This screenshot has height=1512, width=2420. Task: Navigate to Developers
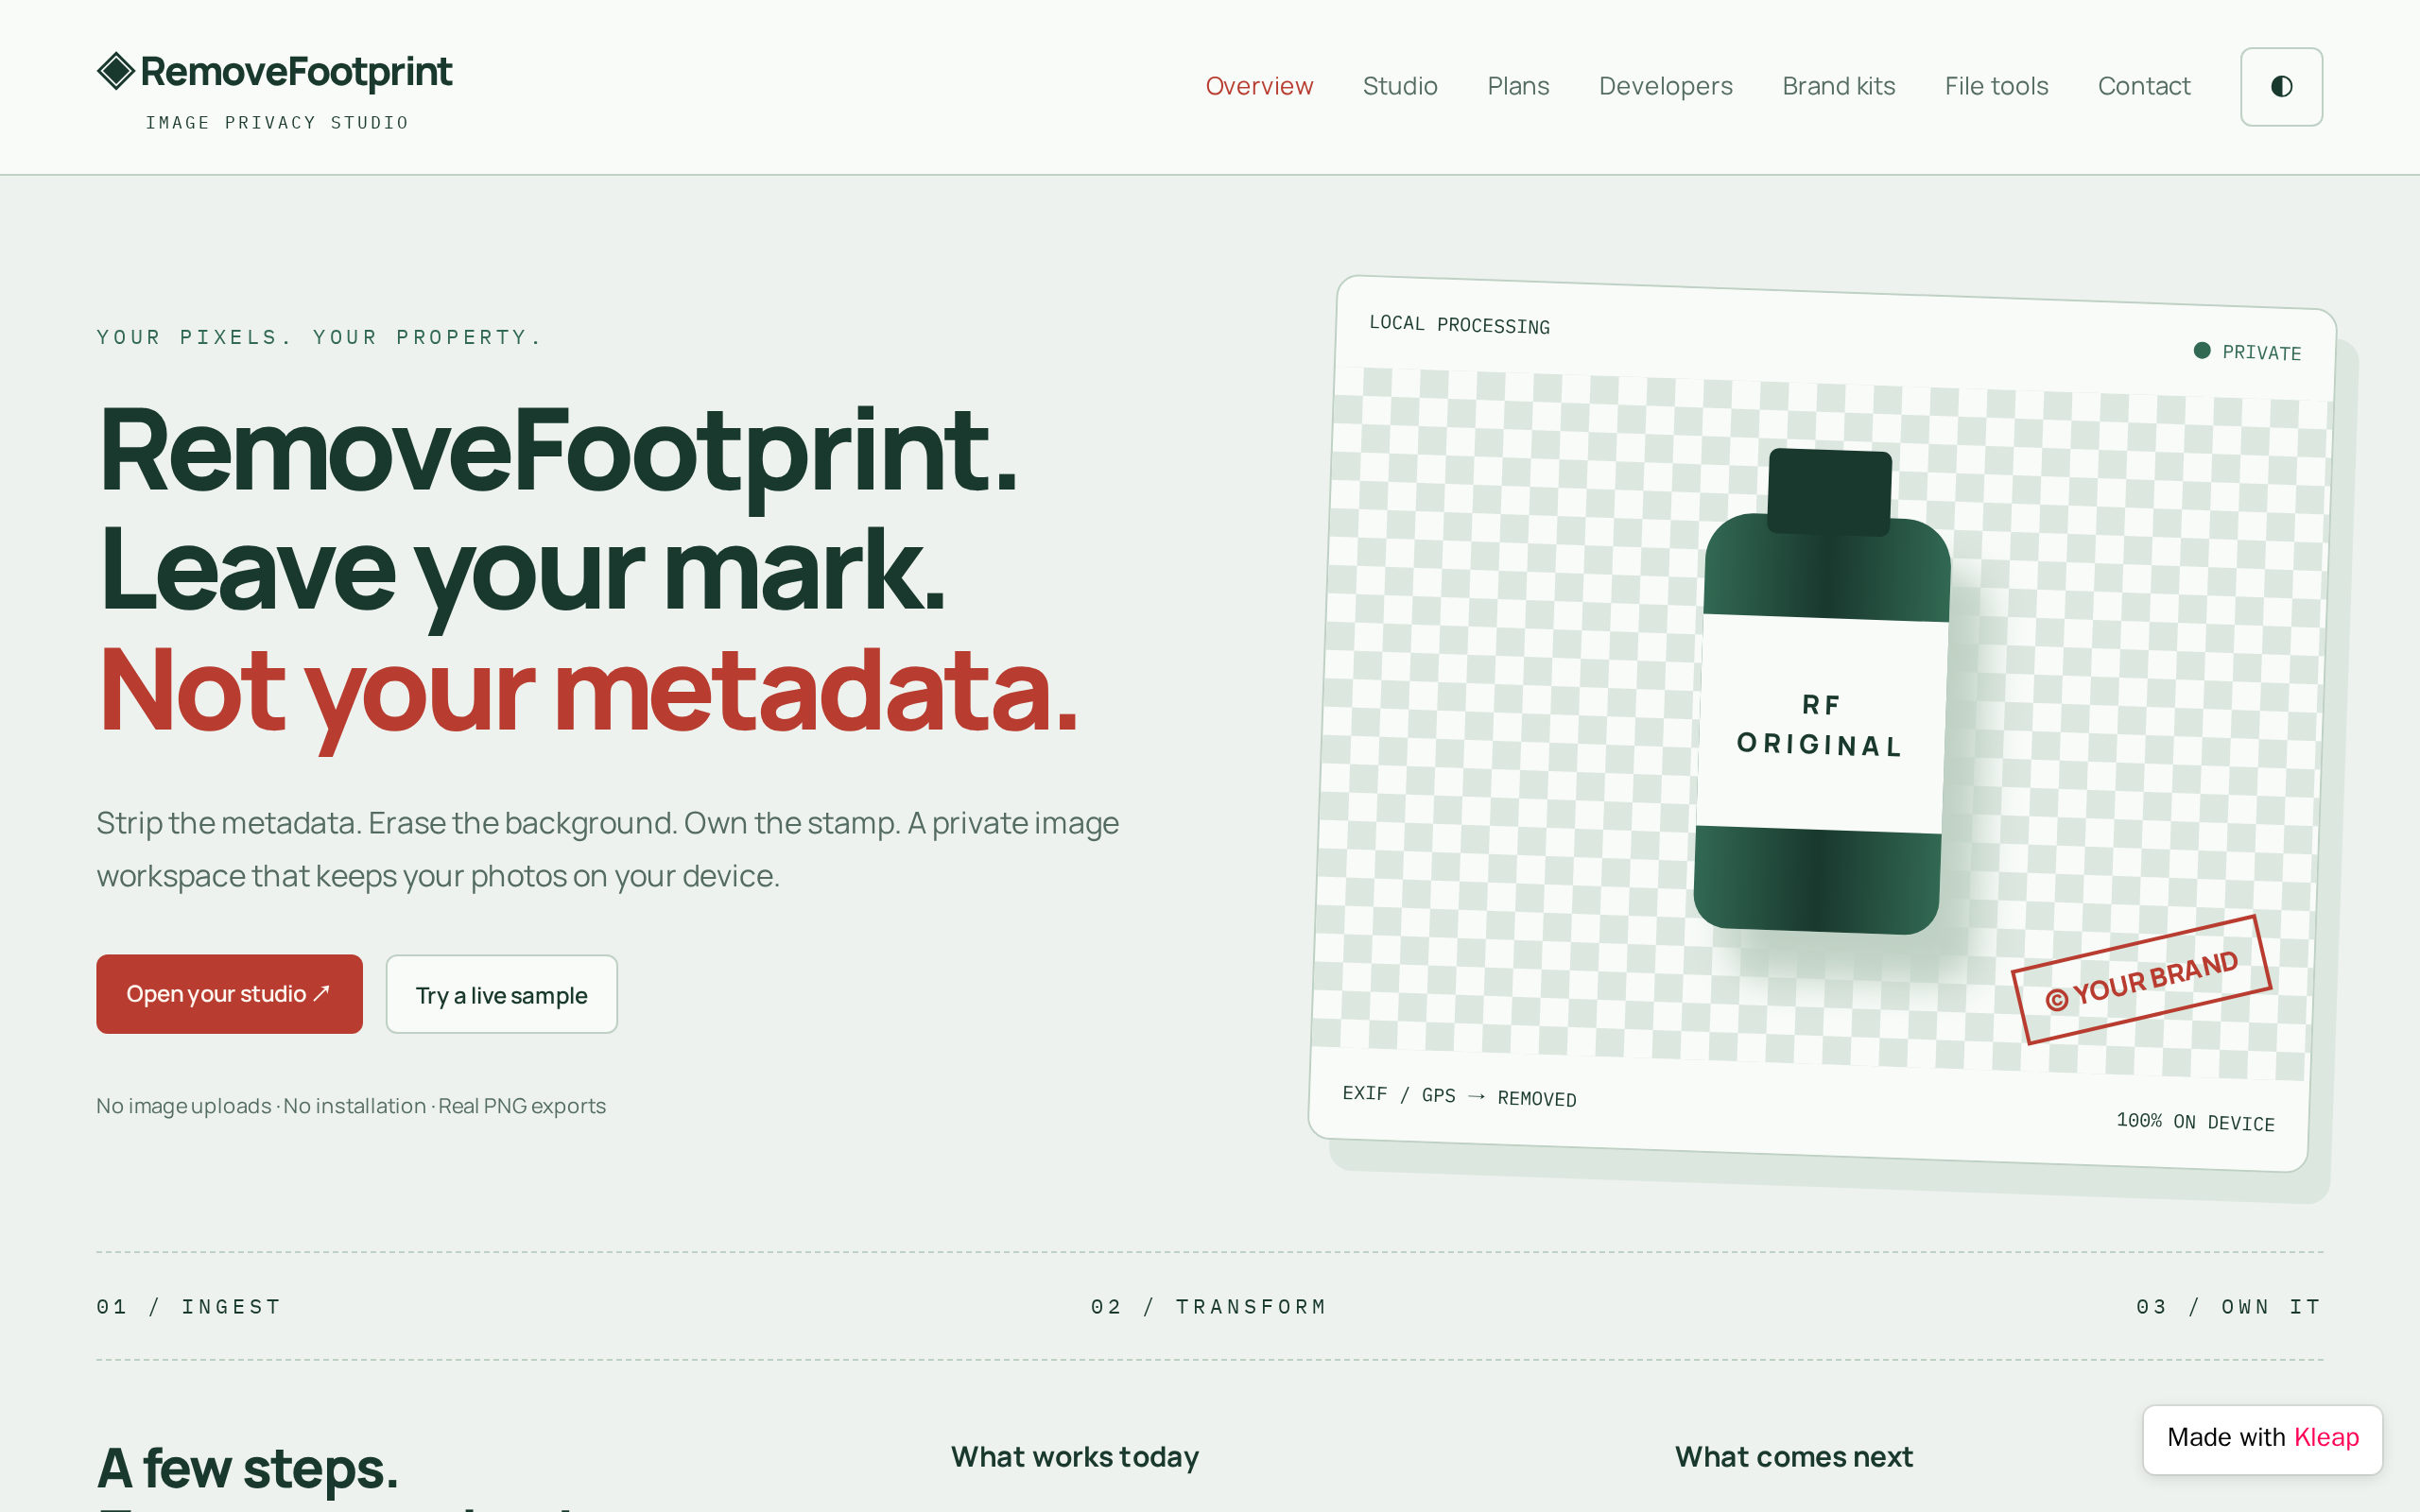tap(1665, 86)
